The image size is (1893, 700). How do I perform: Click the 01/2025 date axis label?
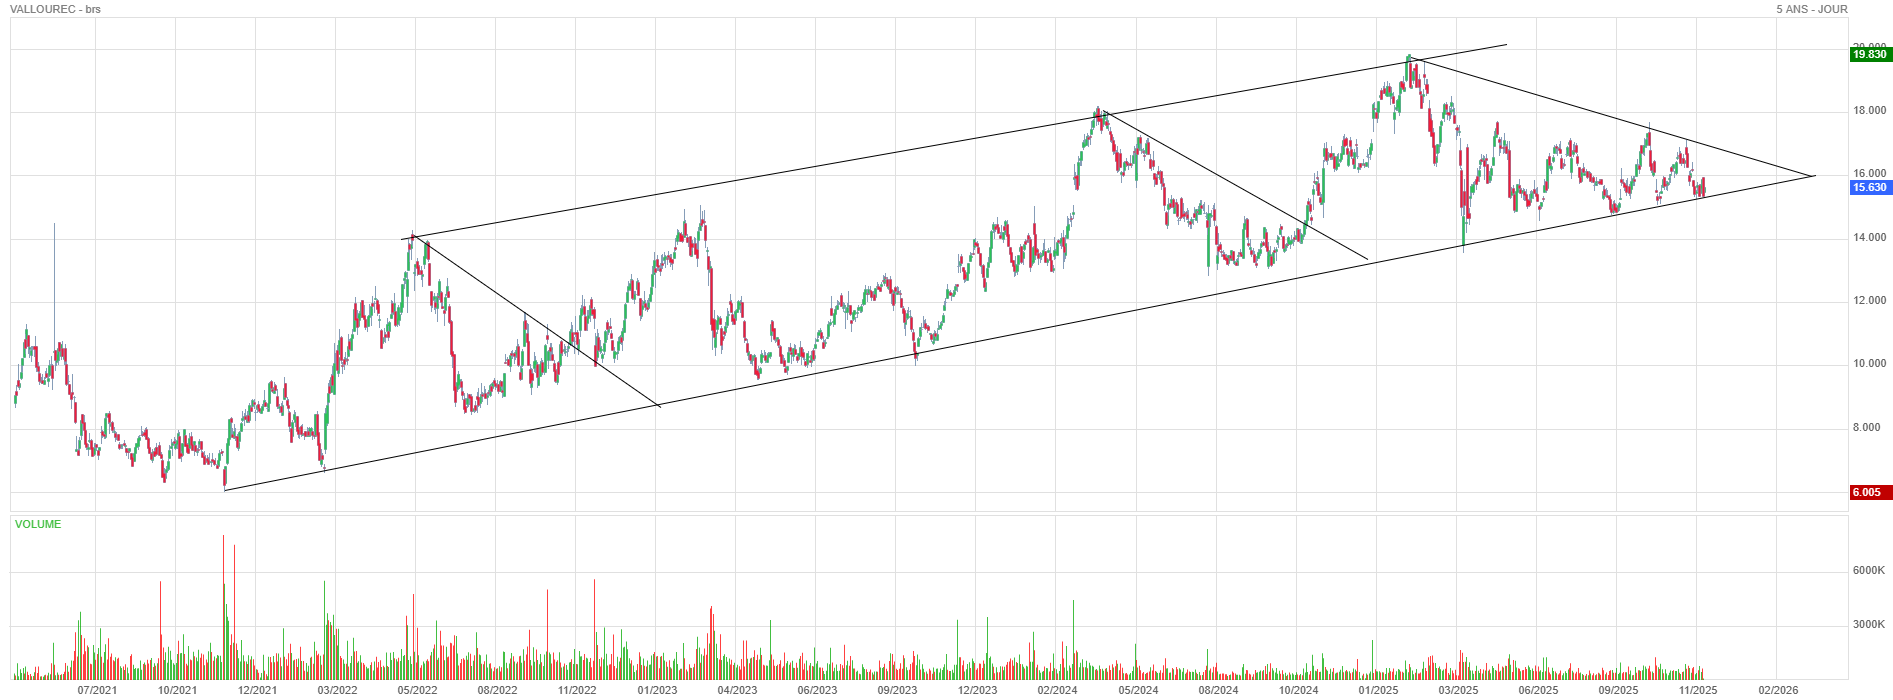coord(1377,690)
